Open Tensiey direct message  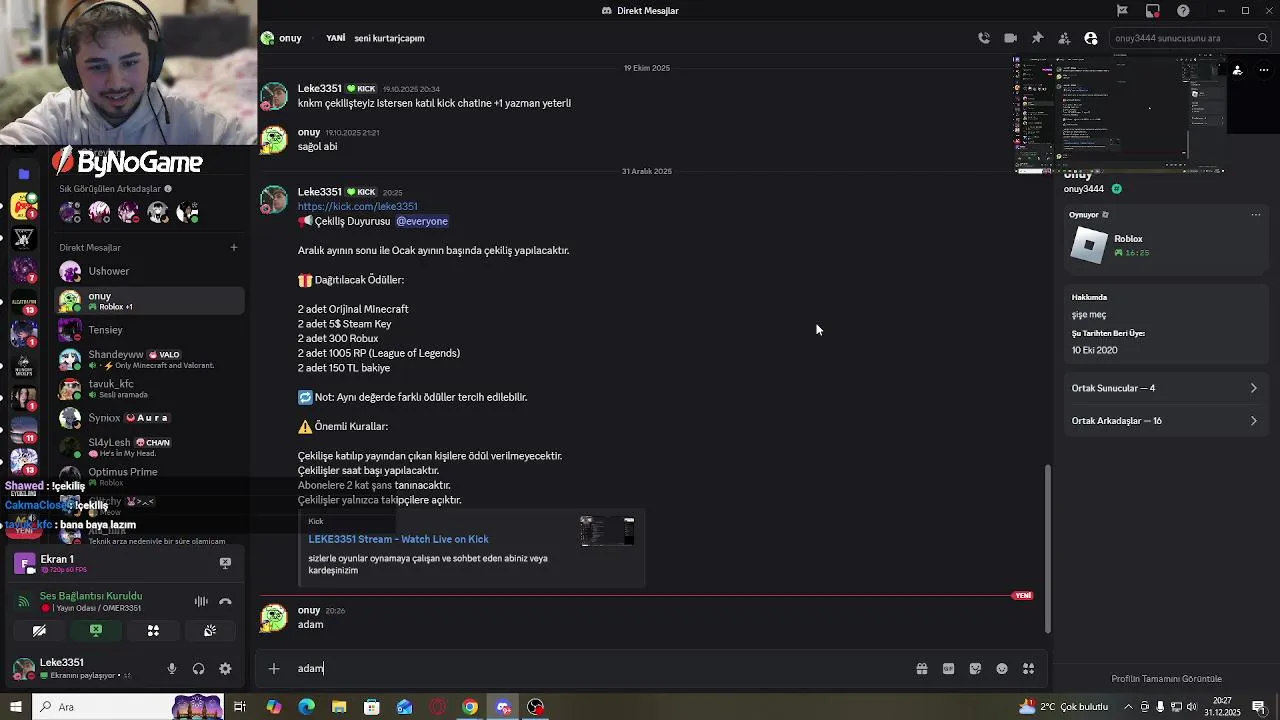[149, 330]
